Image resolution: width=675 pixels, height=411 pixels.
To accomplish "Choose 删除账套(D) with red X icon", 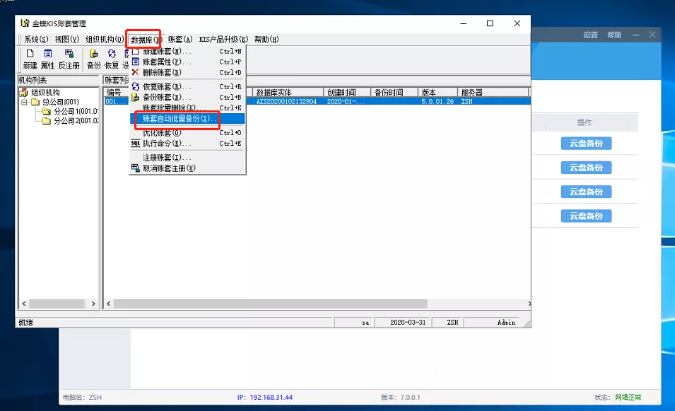I will pyautogui.click(x=186, y=72).
